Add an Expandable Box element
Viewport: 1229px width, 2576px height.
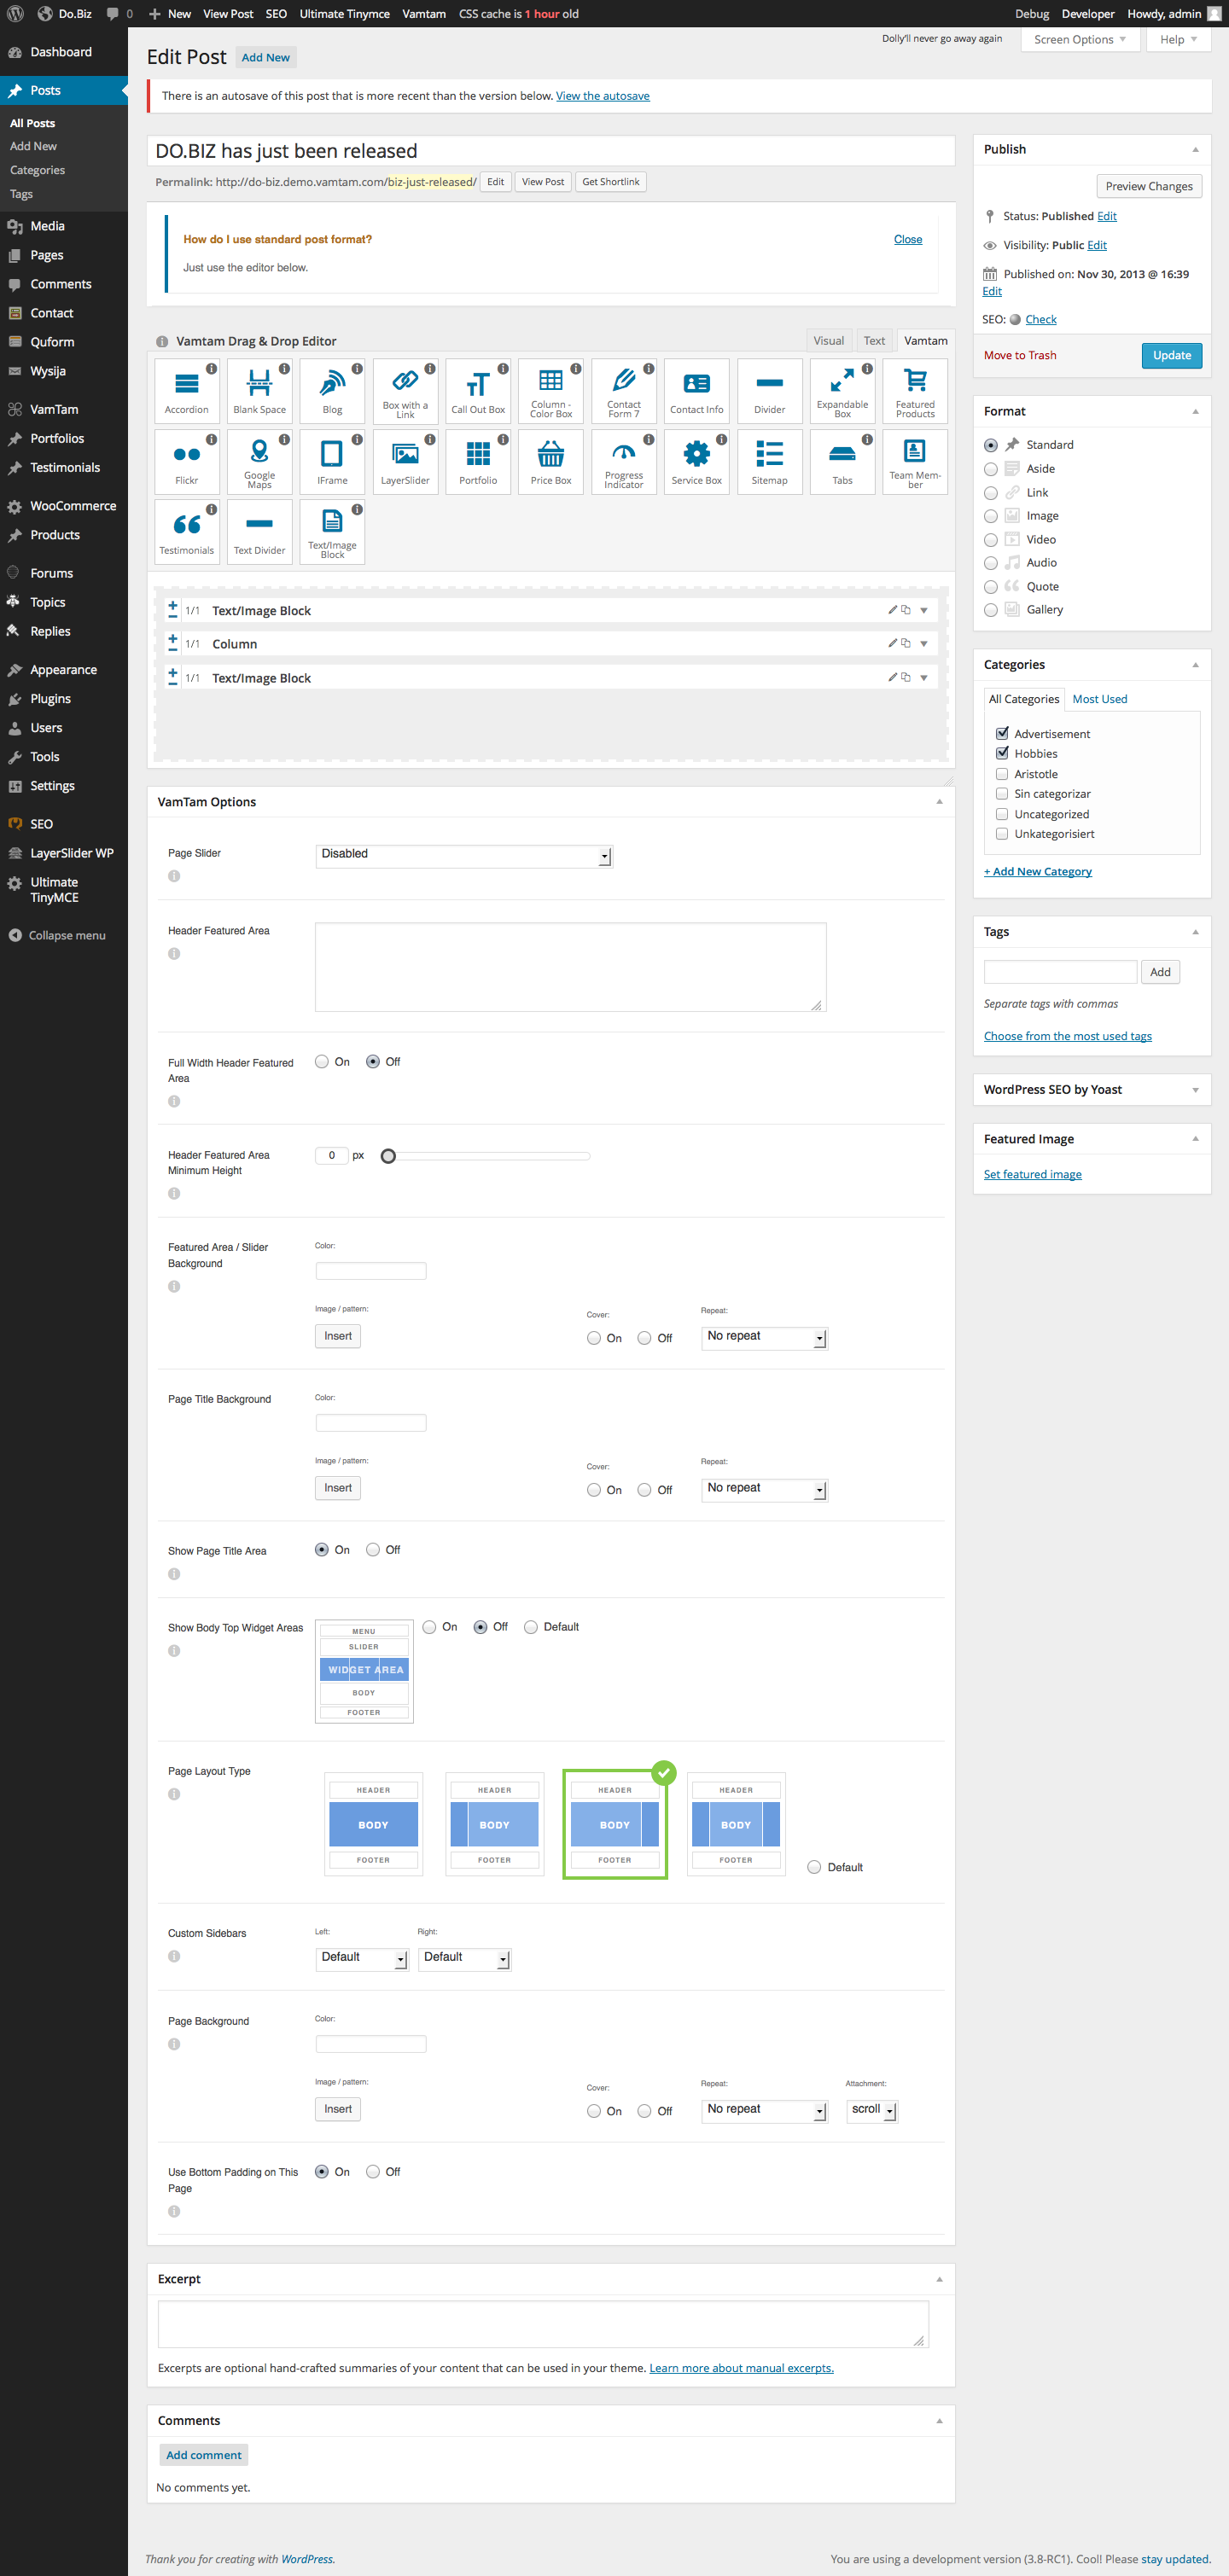point(843,391)
